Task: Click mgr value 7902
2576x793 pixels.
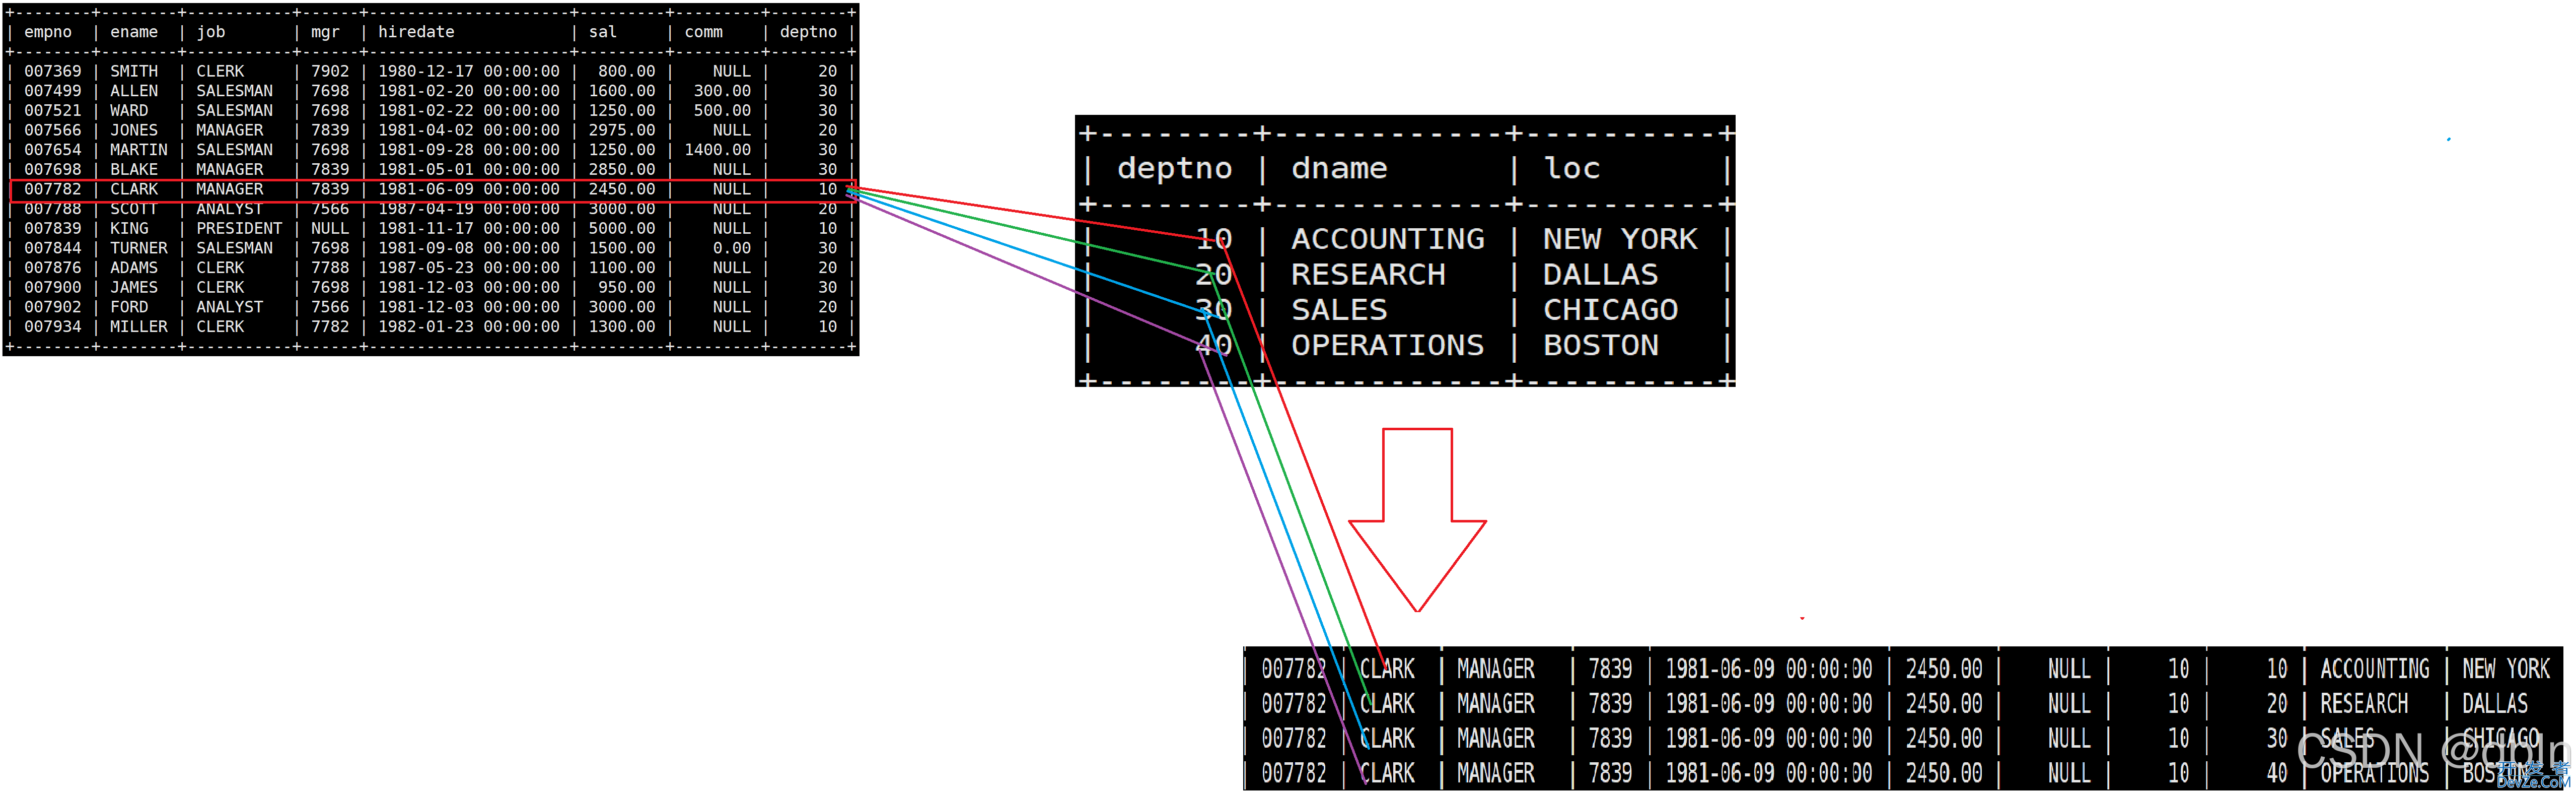Action: (330, 71)
